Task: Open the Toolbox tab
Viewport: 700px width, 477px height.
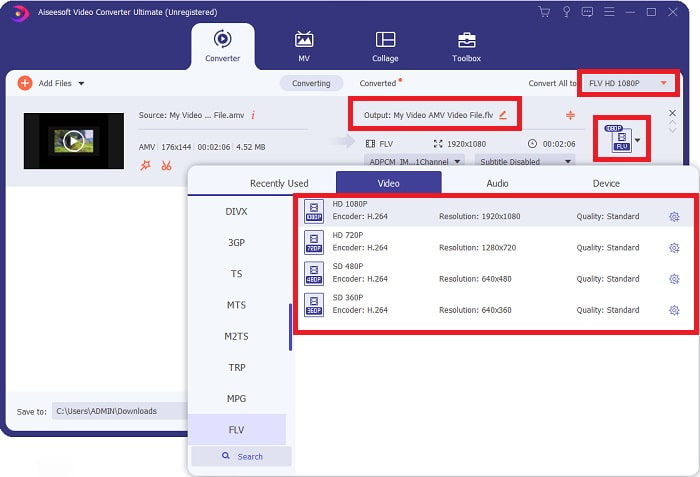Action: [467, 46]
